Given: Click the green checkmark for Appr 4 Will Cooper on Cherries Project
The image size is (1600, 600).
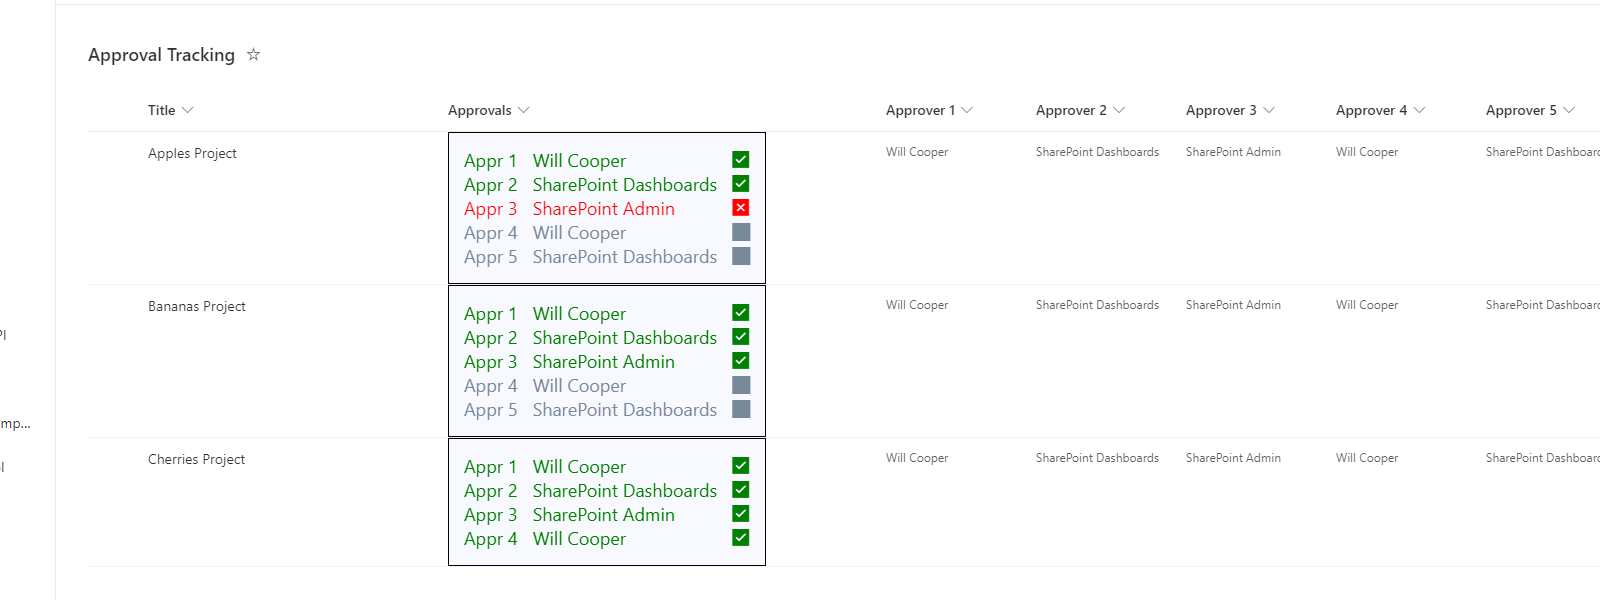Looking at the screenshot, I should pos(740,537).
